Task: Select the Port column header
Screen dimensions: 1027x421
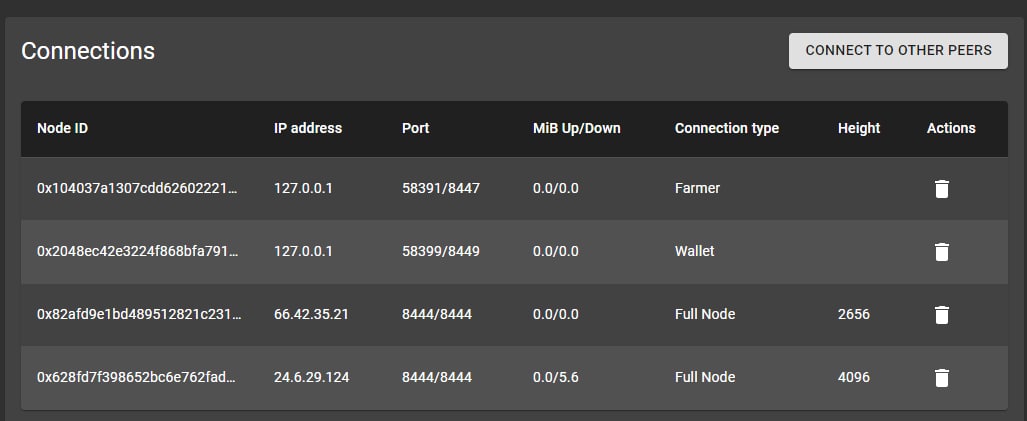Action: [415, 128]
